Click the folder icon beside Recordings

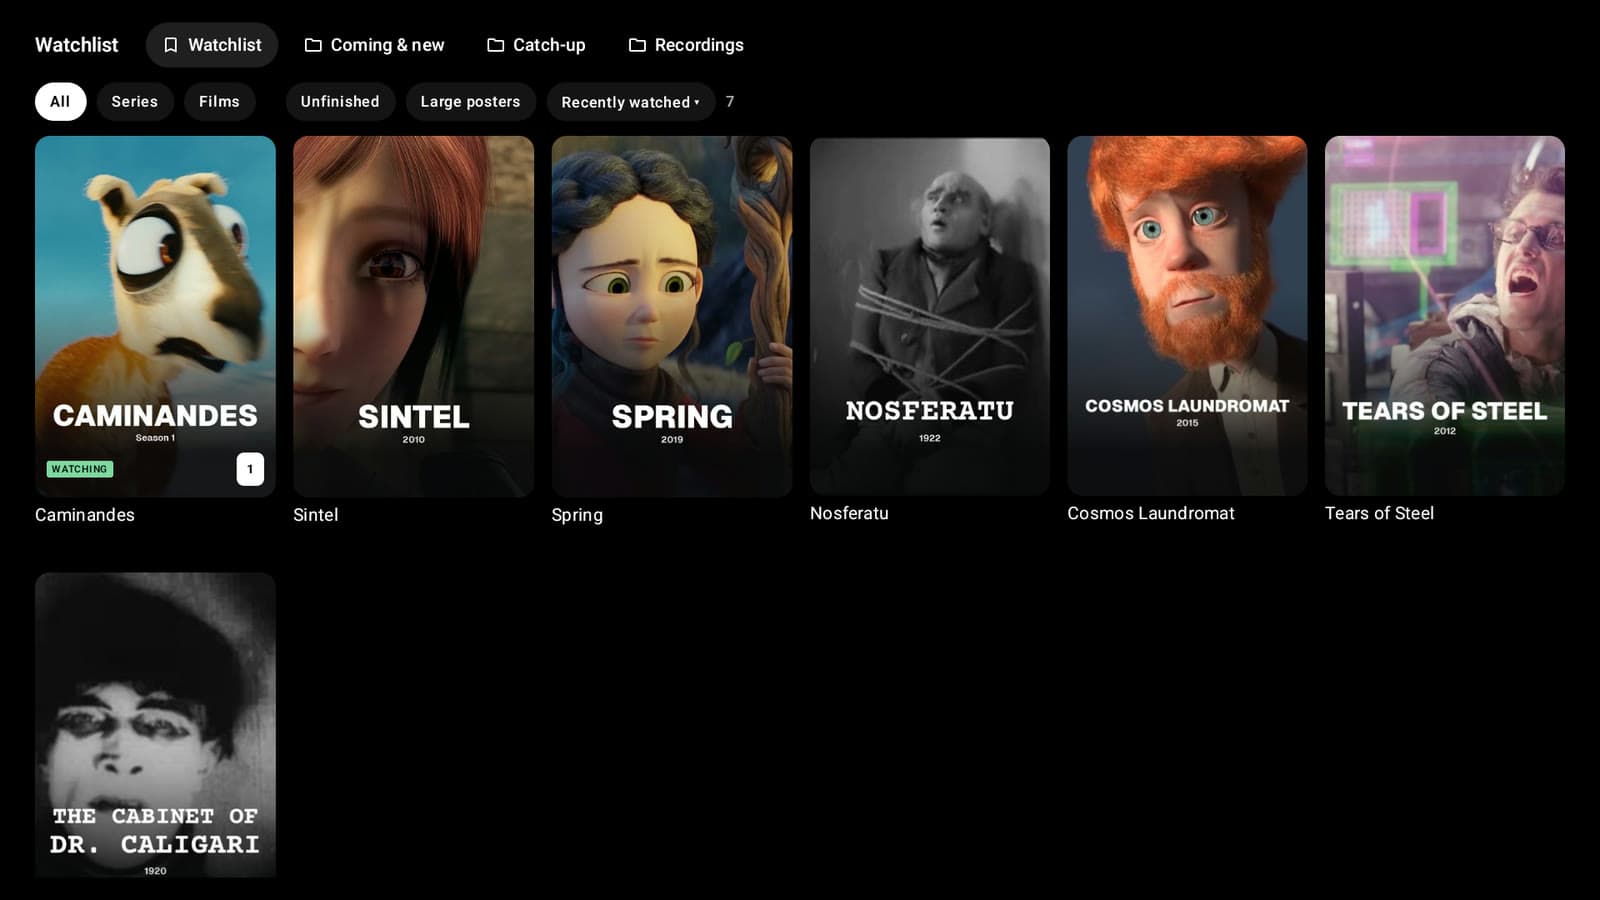(637, 45)
